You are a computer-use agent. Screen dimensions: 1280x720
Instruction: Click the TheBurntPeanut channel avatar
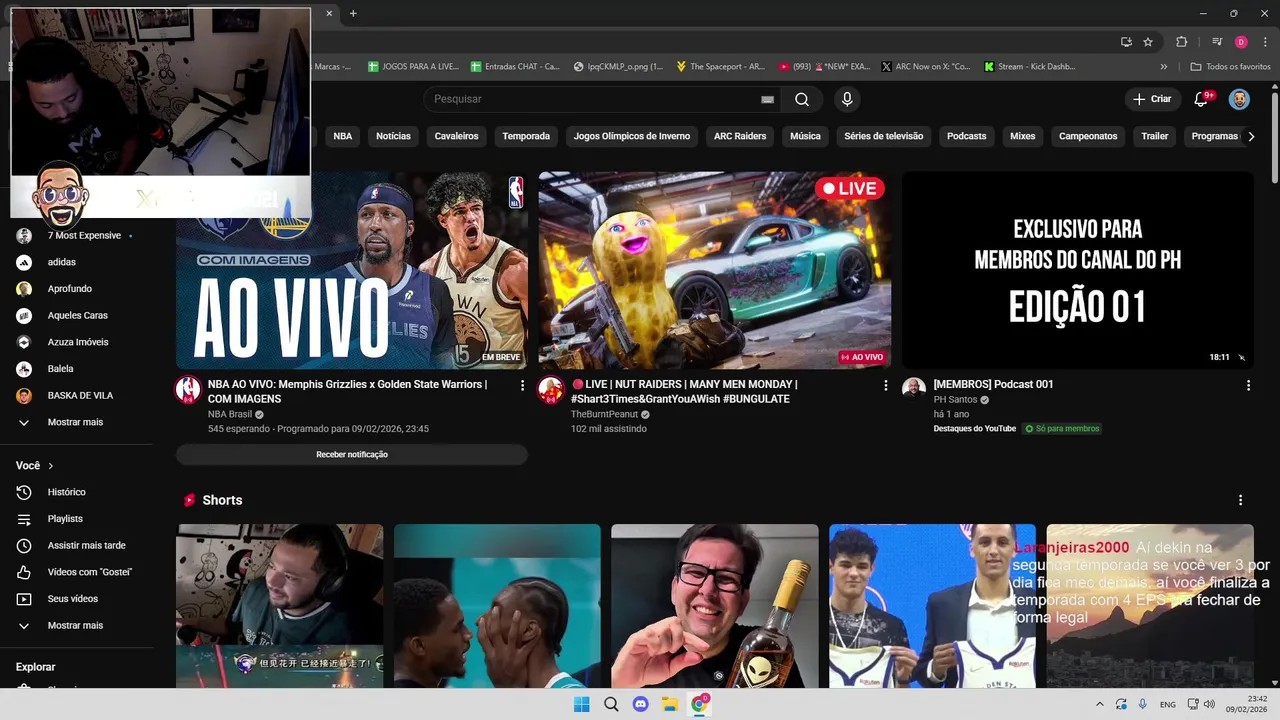[550, 389]
